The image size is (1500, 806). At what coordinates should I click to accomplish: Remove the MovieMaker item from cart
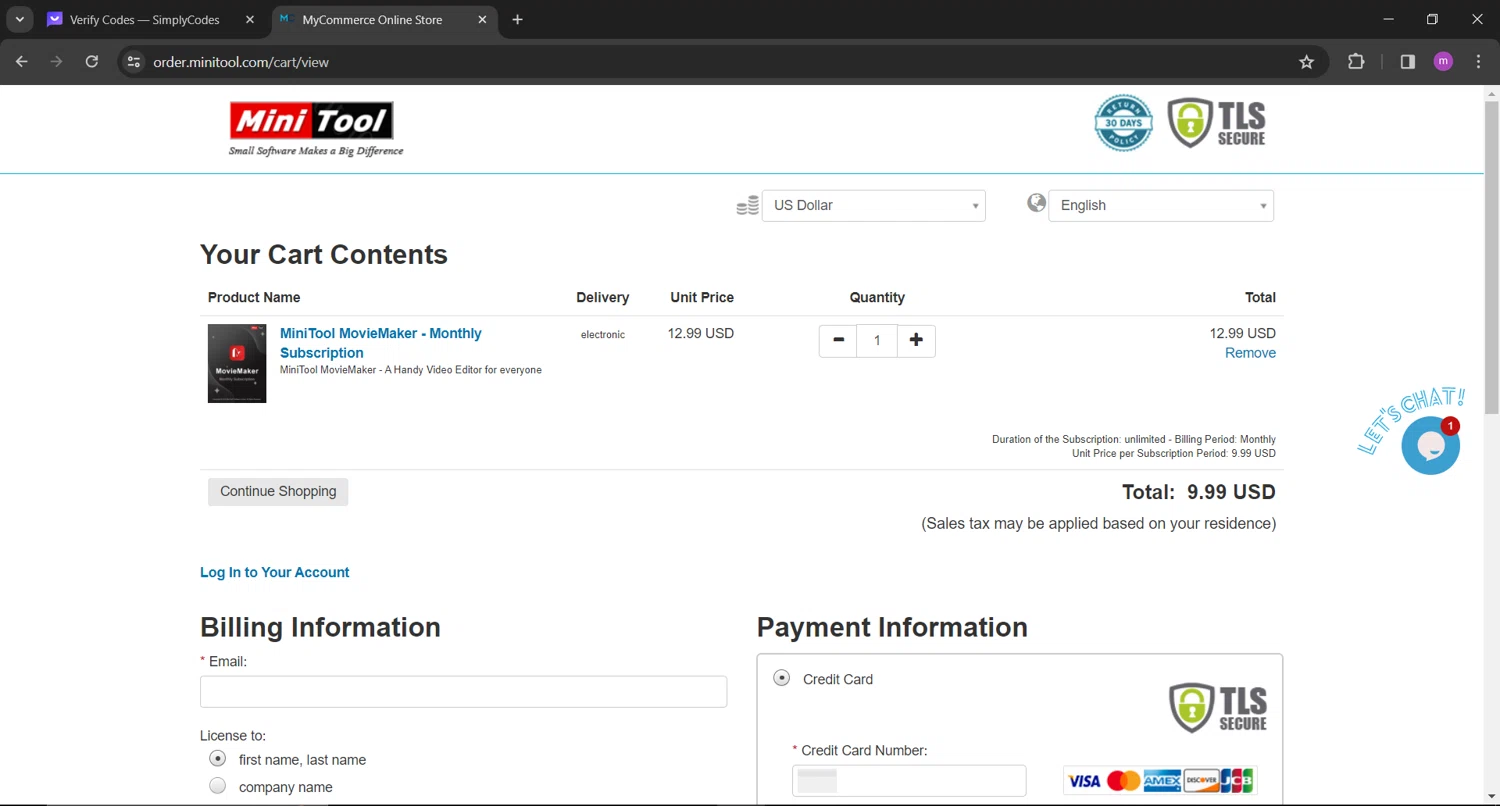point(1250,353)
